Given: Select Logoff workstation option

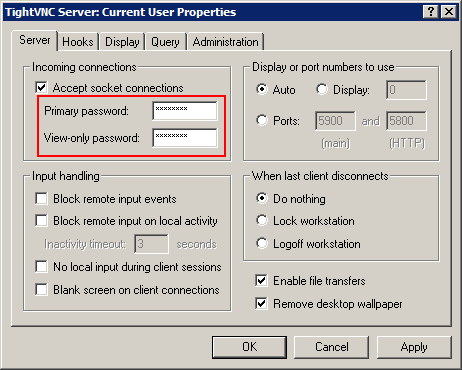Looking at the screenshot, I should [x=262, y=243].
